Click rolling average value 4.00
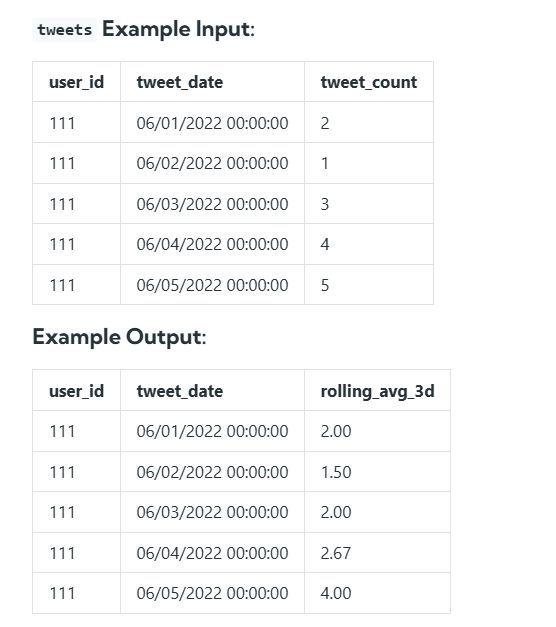556x627 pixels. [336, 593]
